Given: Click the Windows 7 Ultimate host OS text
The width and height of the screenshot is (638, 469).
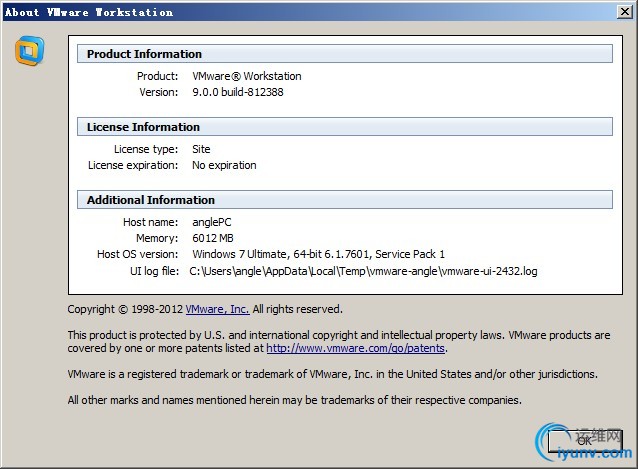Looking at the screenshot, I should (x=318, y=254).
